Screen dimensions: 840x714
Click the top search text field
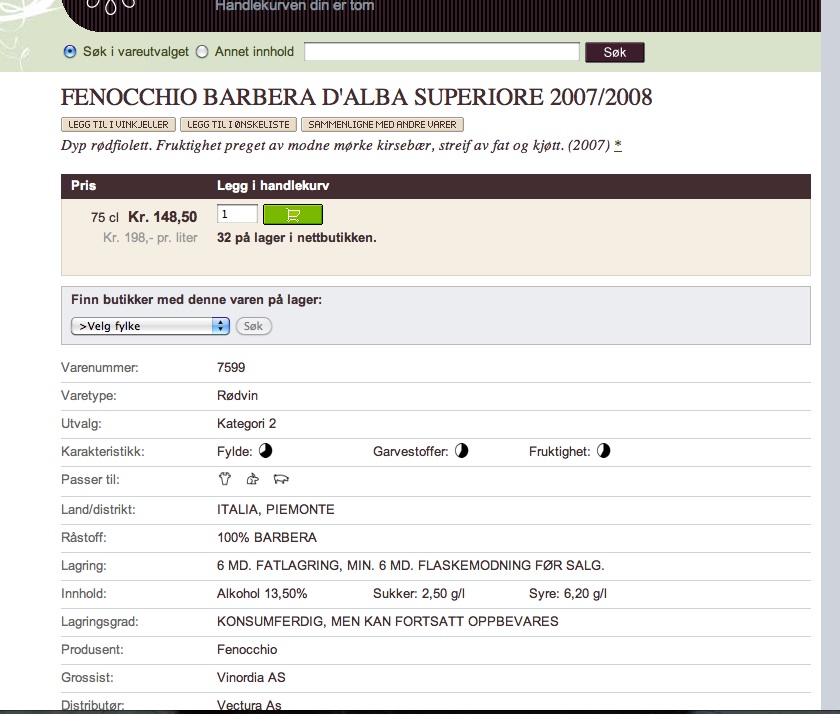pyautogui.click(x=442, y=52)
